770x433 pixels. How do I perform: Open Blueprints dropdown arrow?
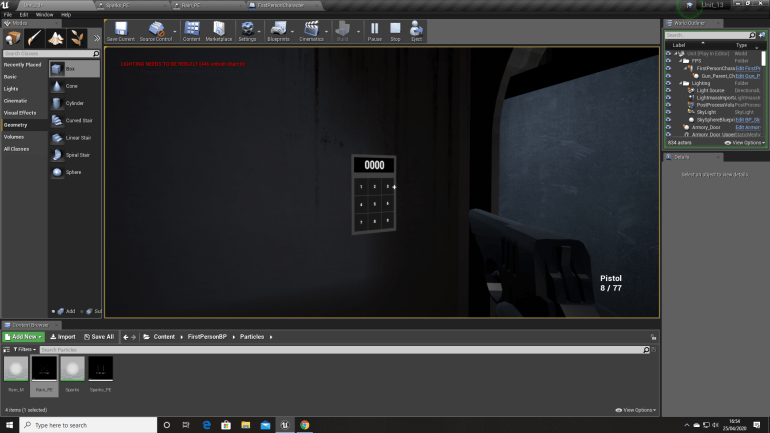point(292,32)
